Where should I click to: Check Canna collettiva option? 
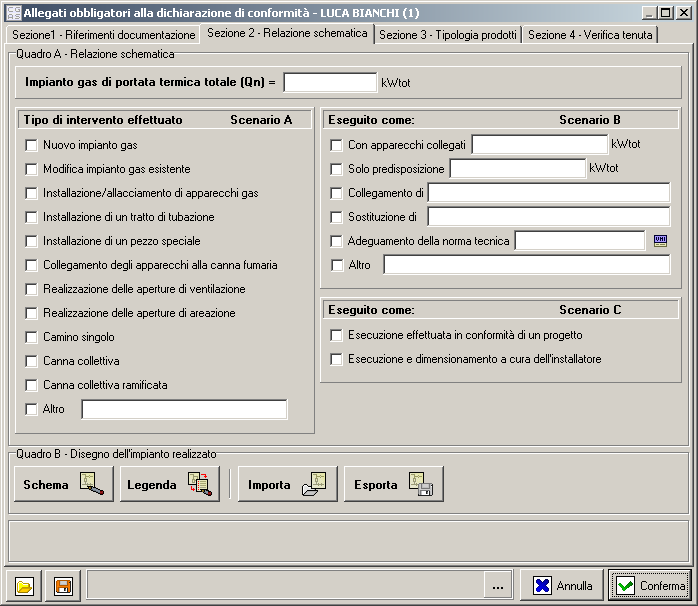pos(31,361)
